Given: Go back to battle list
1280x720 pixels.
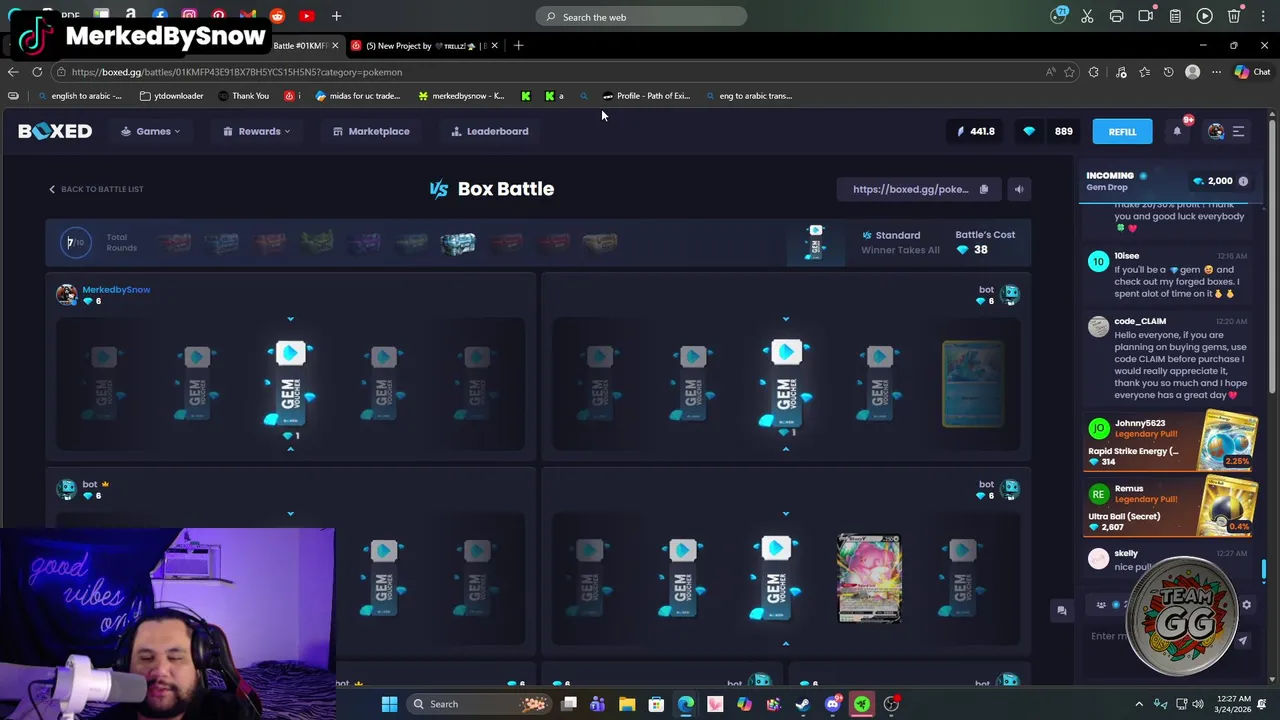Looking at the screenshot, I should click(x=96, y=189).
